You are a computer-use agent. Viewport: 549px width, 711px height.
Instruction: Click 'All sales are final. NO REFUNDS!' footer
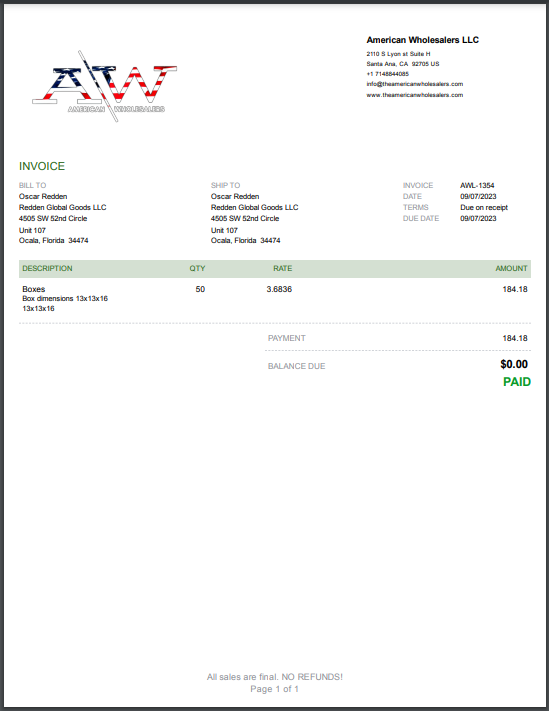[x=275, y=677]
